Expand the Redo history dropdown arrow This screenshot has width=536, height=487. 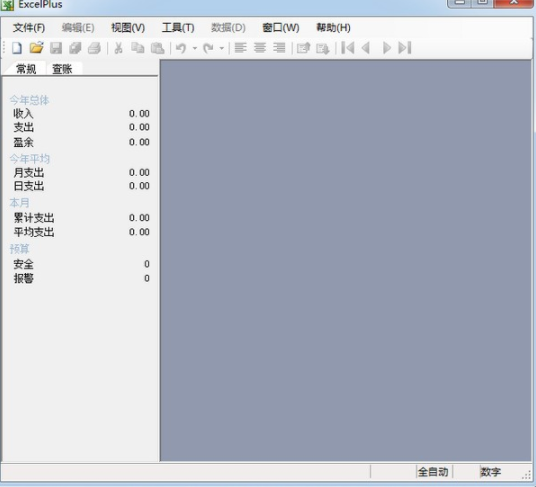point(222,48)
